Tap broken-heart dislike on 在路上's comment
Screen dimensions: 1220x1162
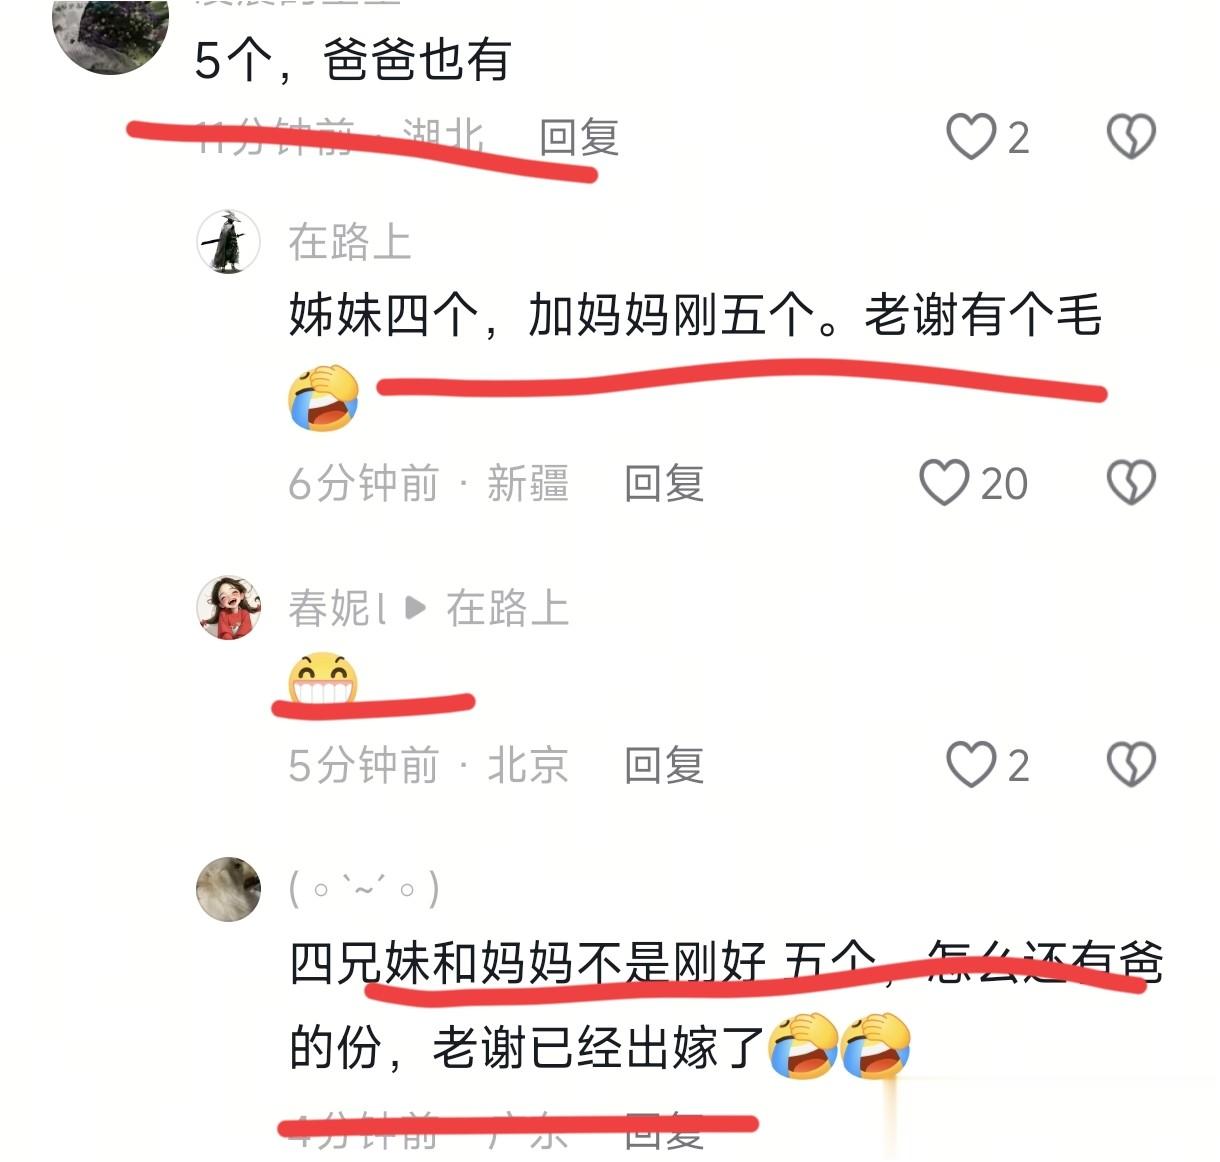1131,483
